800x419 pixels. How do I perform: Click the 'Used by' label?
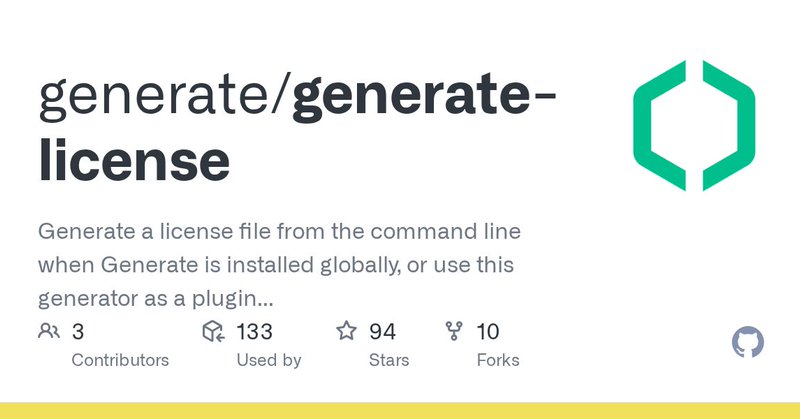[269, 360]
